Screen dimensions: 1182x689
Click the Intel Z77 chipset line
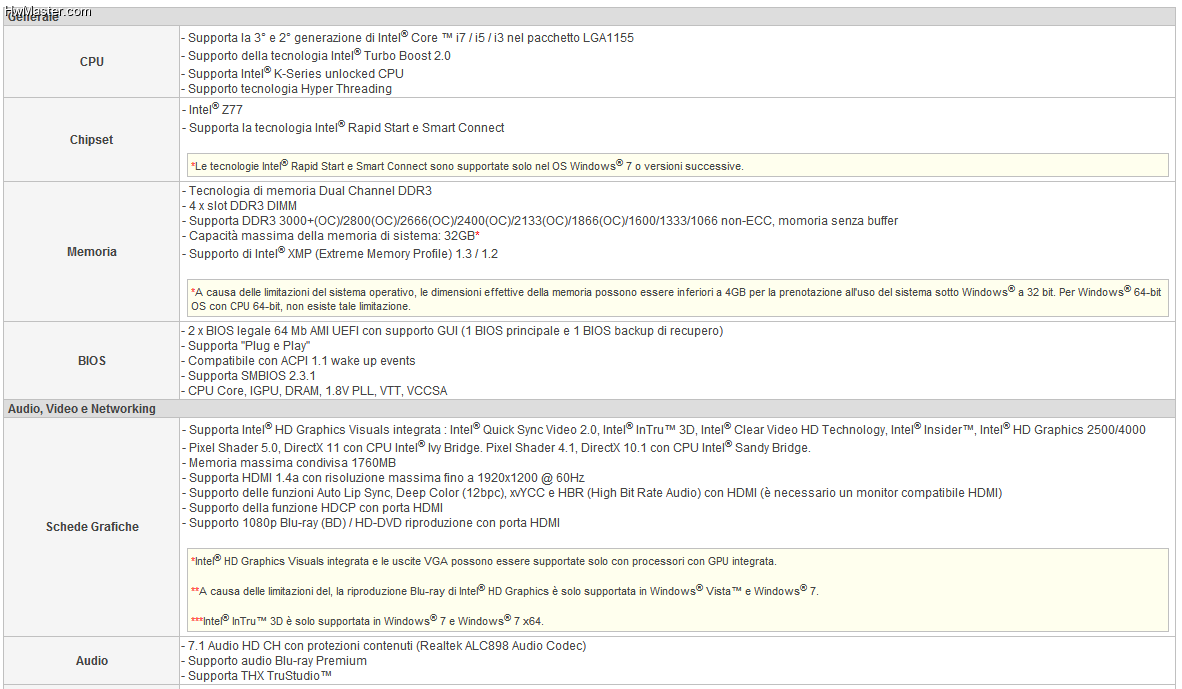click(212, 109)
